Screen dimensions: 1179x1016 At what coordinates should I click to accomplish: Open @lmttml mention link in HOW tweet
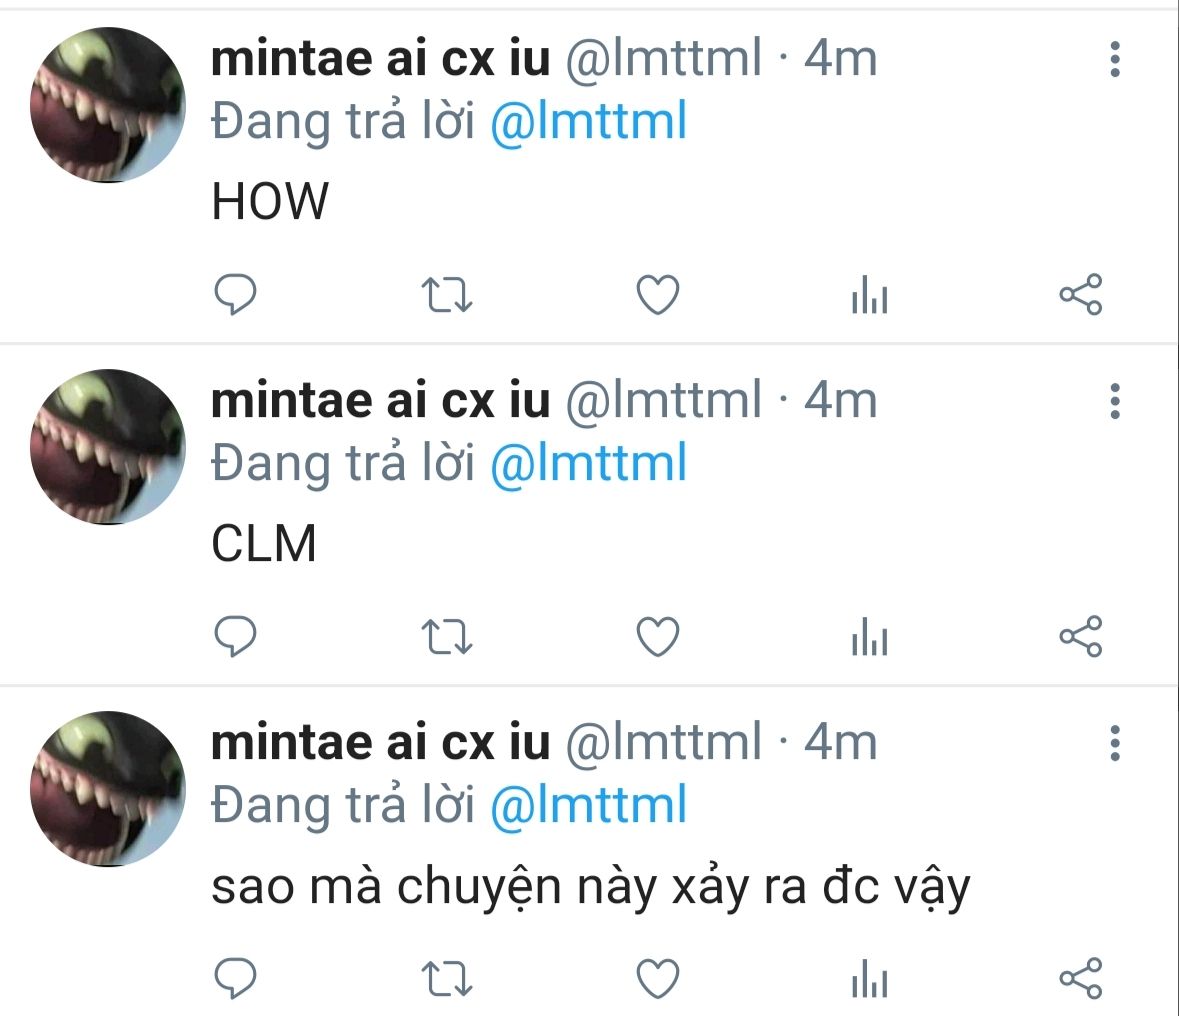[x=588, y=123]
